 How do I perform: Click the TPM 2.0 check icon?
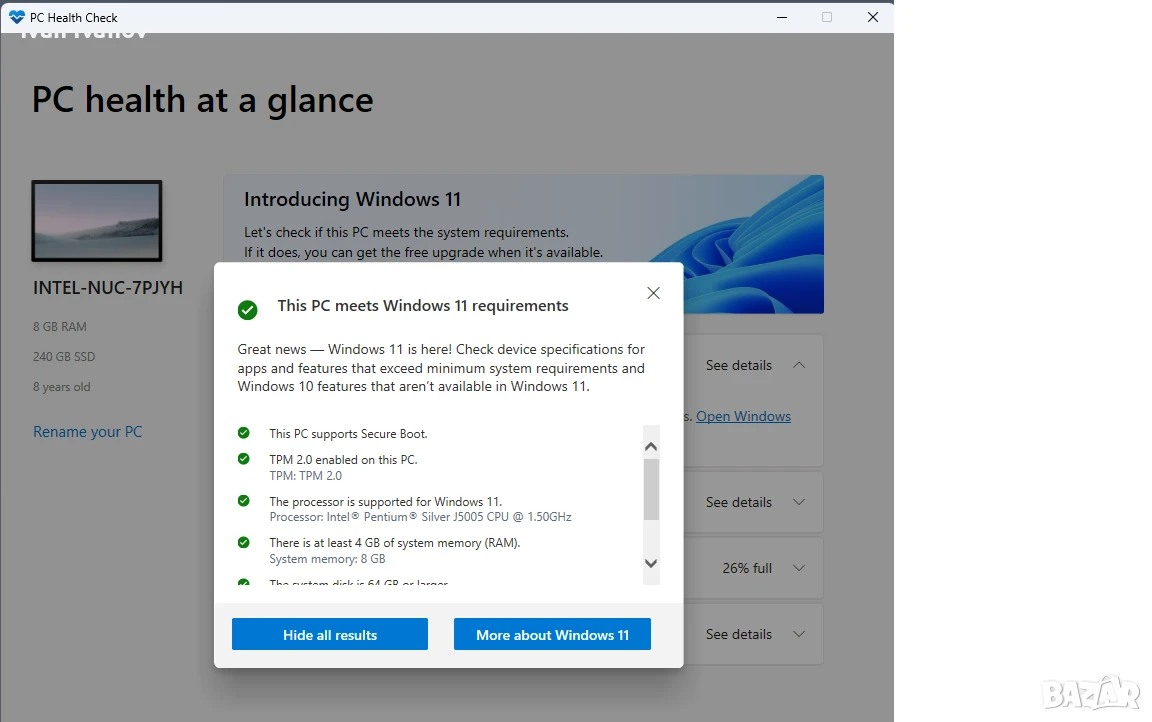click(243, 459)
